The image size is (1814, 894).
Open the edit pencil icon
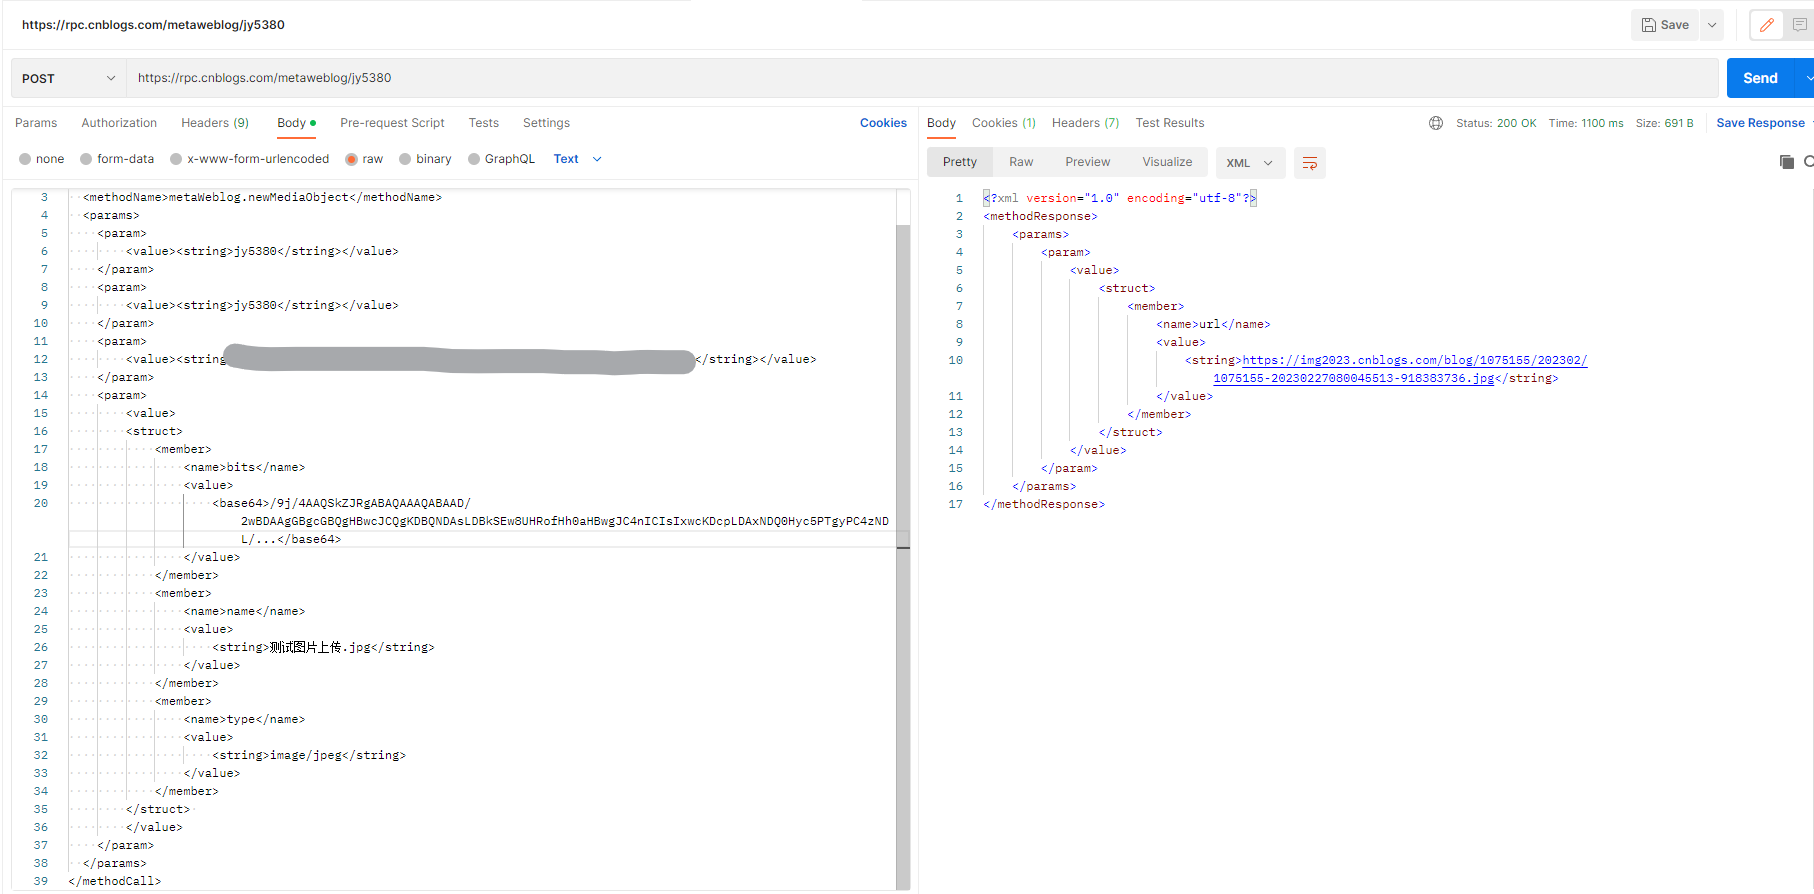(x=1767, y=25)
